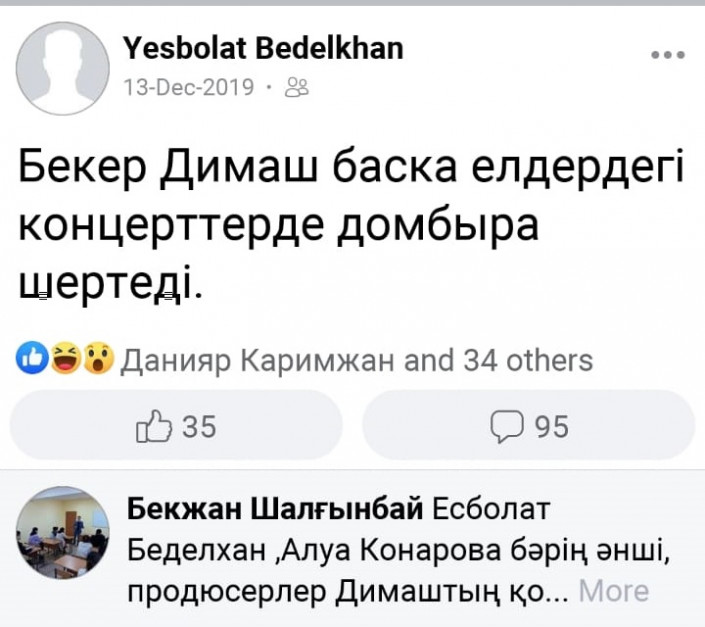This screenshot has width=705, height=627.
Task: View reactions from Данияр Каримжан and 34 others
Action: [356, 359]
